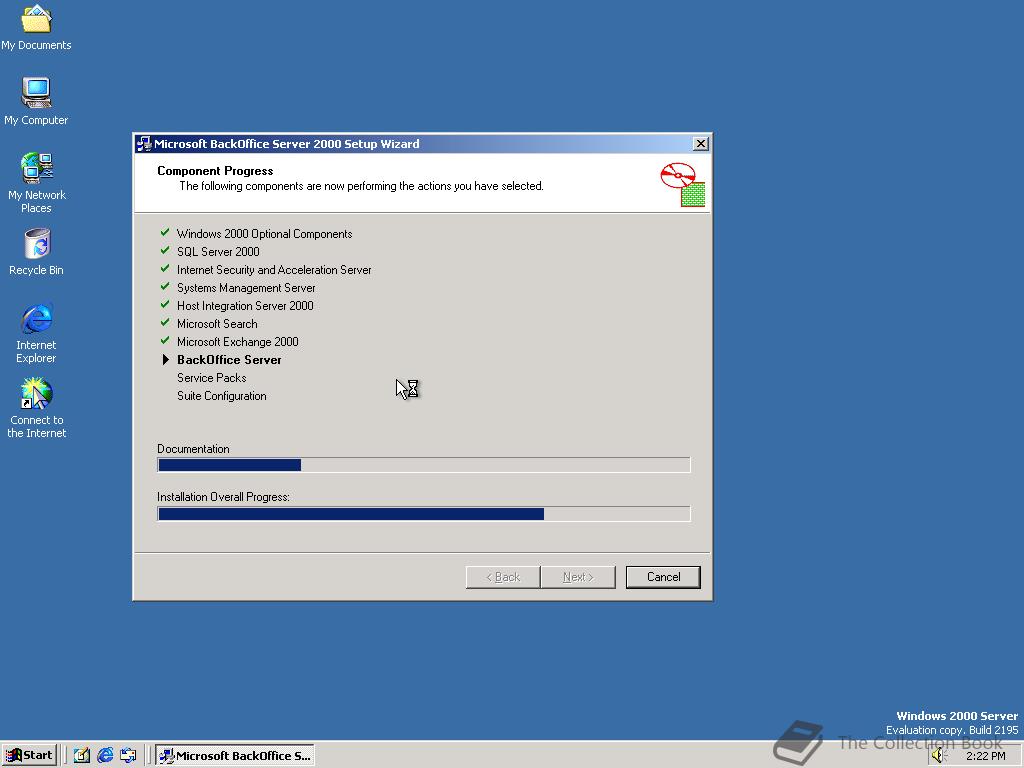Click the disabled Next button
Image resolution: width=1024 pixels, height=768 pixels.
click(578, 577)
